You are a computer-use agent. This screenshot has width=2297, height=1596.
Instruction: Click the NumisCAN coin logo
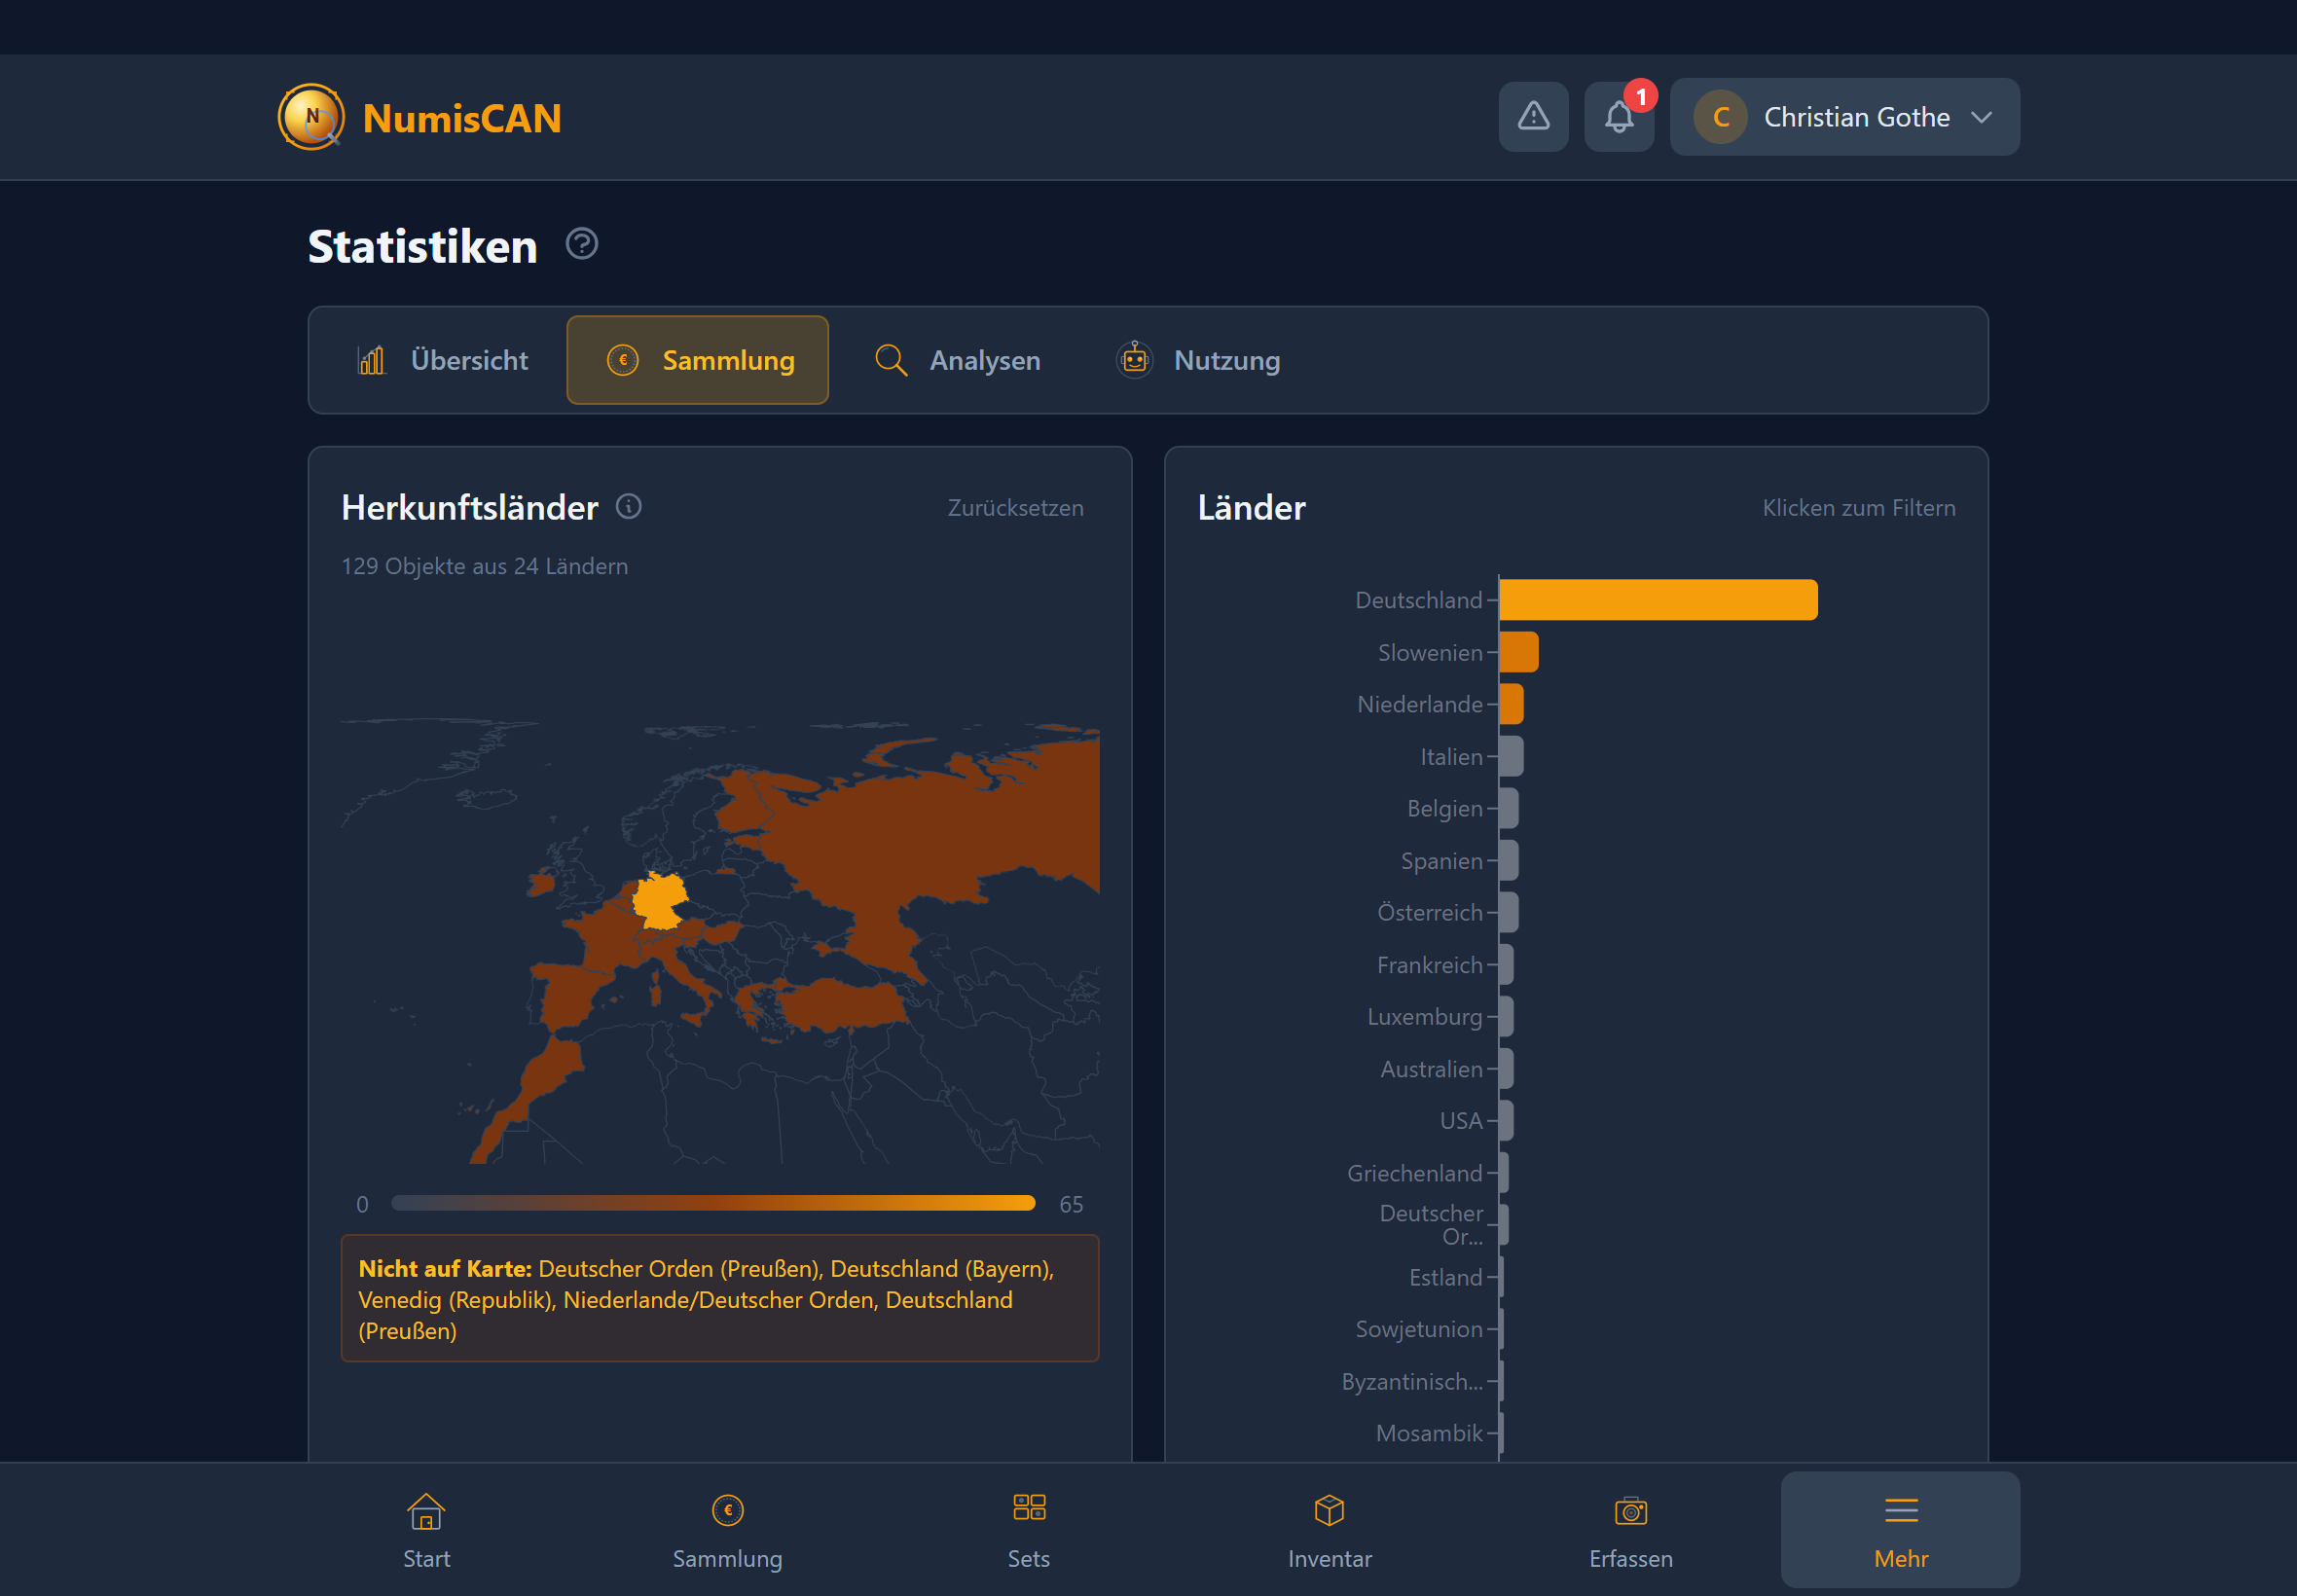click(x=311, y=117)
